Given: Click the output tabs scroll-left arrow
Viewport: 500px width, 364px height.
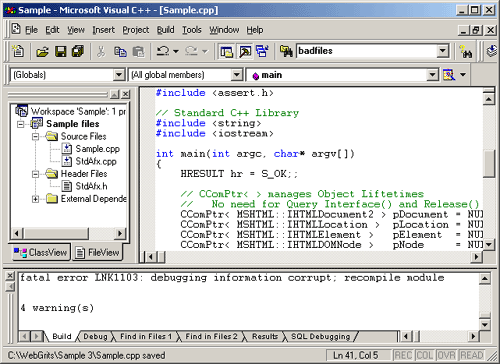Looking at the screenshot, I should [24, 336].
